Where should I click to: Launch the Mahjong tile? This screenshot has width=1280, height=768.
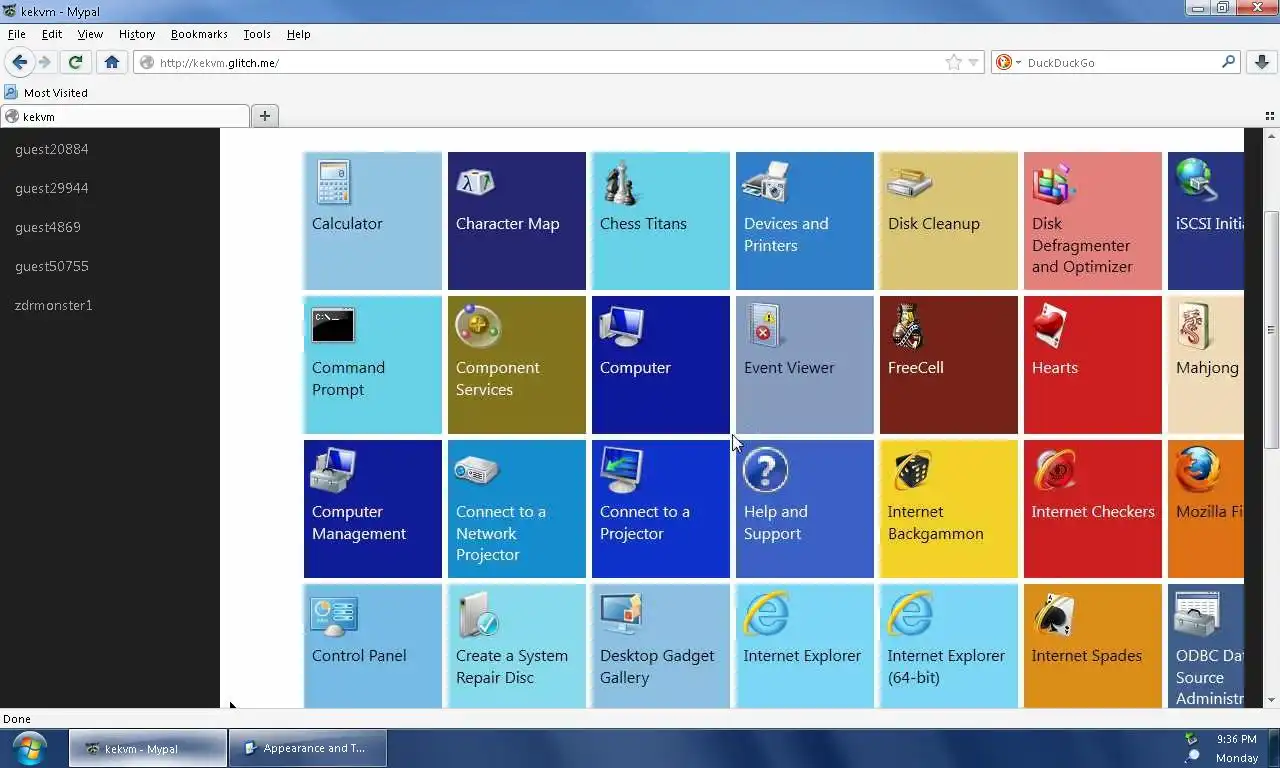point(1205,365)
